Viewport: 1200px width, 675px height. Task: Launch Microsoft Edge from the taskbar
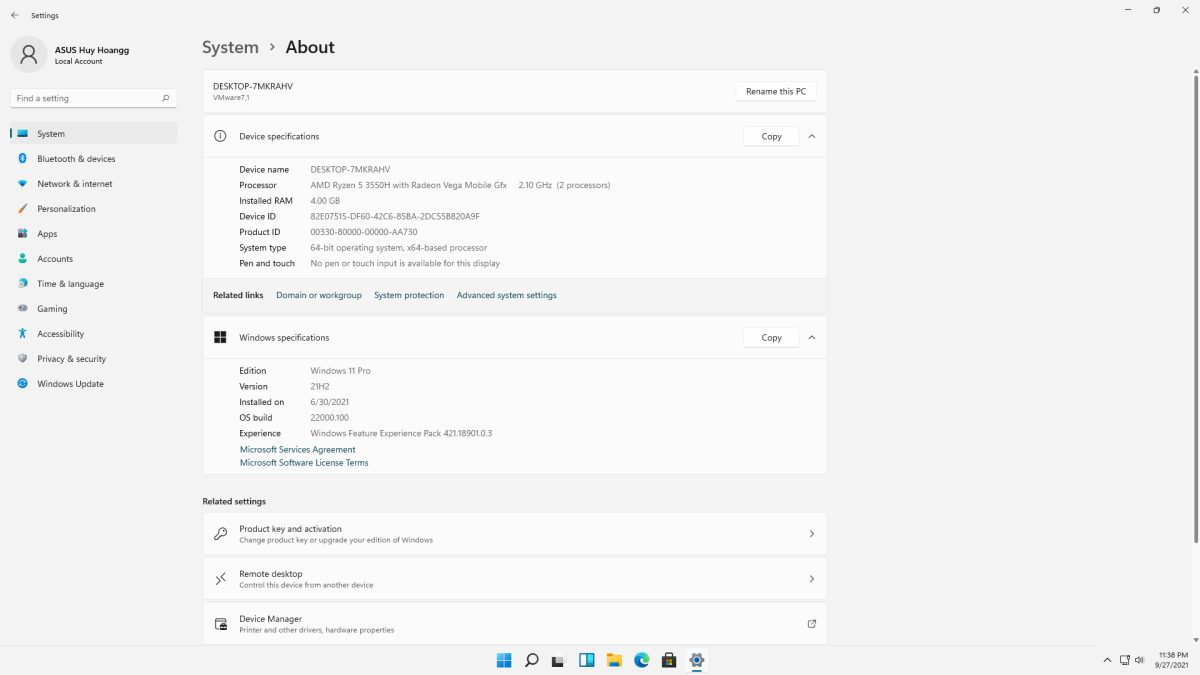click(642, 660)
